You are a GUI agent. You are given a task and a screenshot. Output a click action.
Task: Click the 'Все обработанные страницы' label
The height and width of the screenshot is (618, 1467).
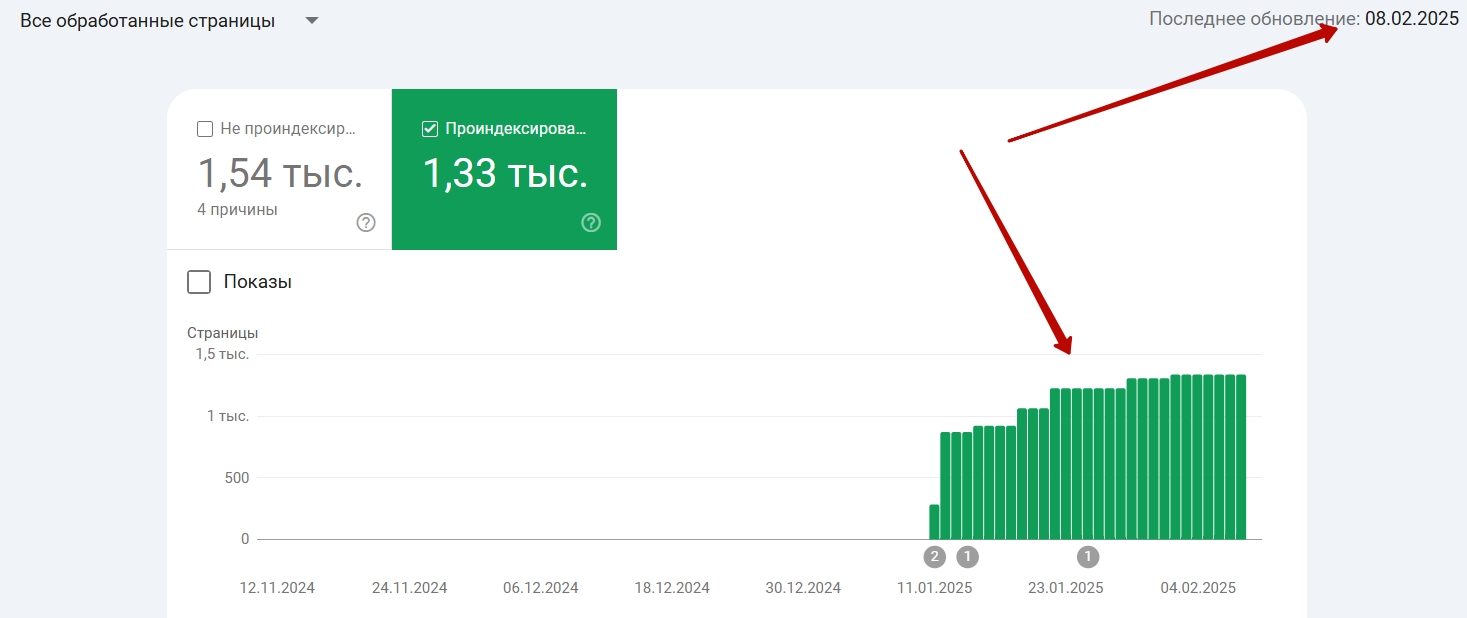point(148,21)
